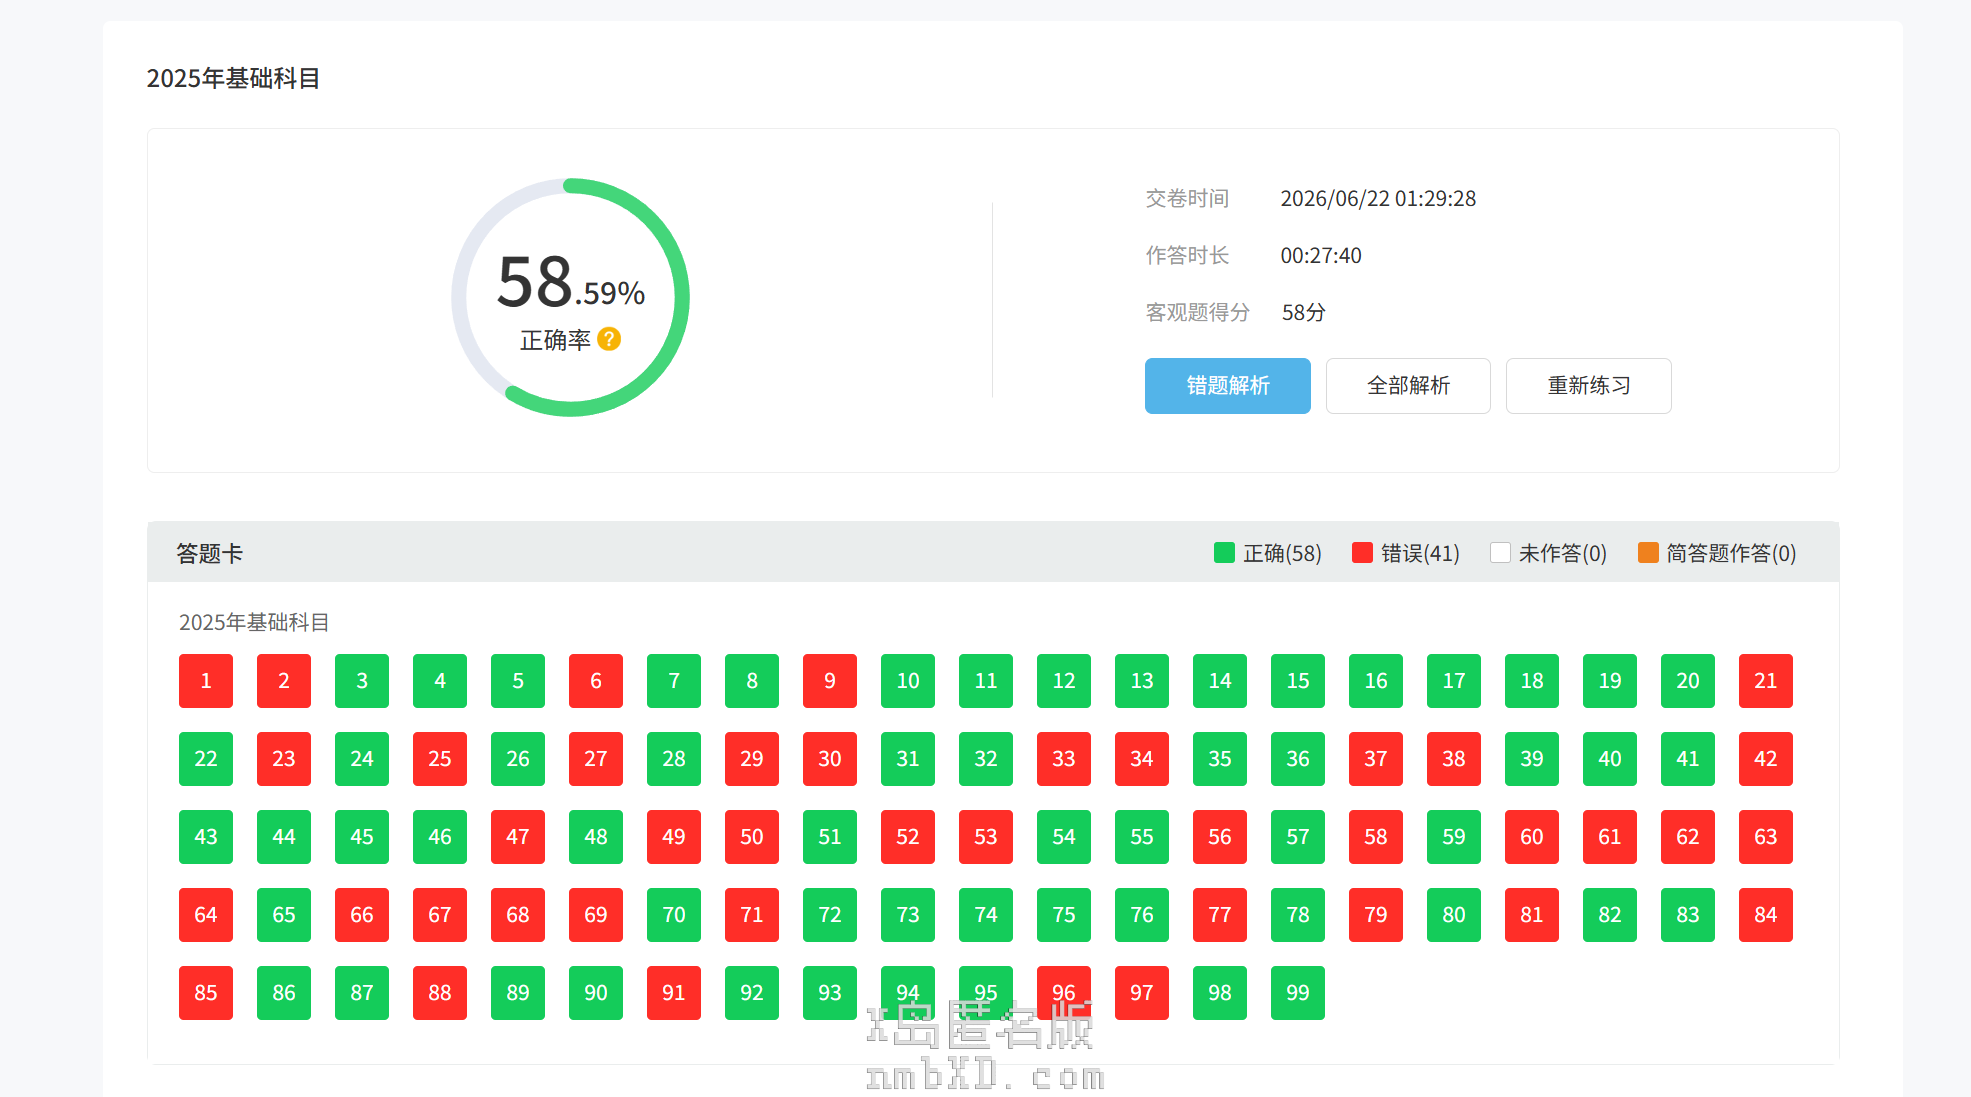Open question 53 tile
Viewport: 1971px width, 1097px height.
[986, 837]
